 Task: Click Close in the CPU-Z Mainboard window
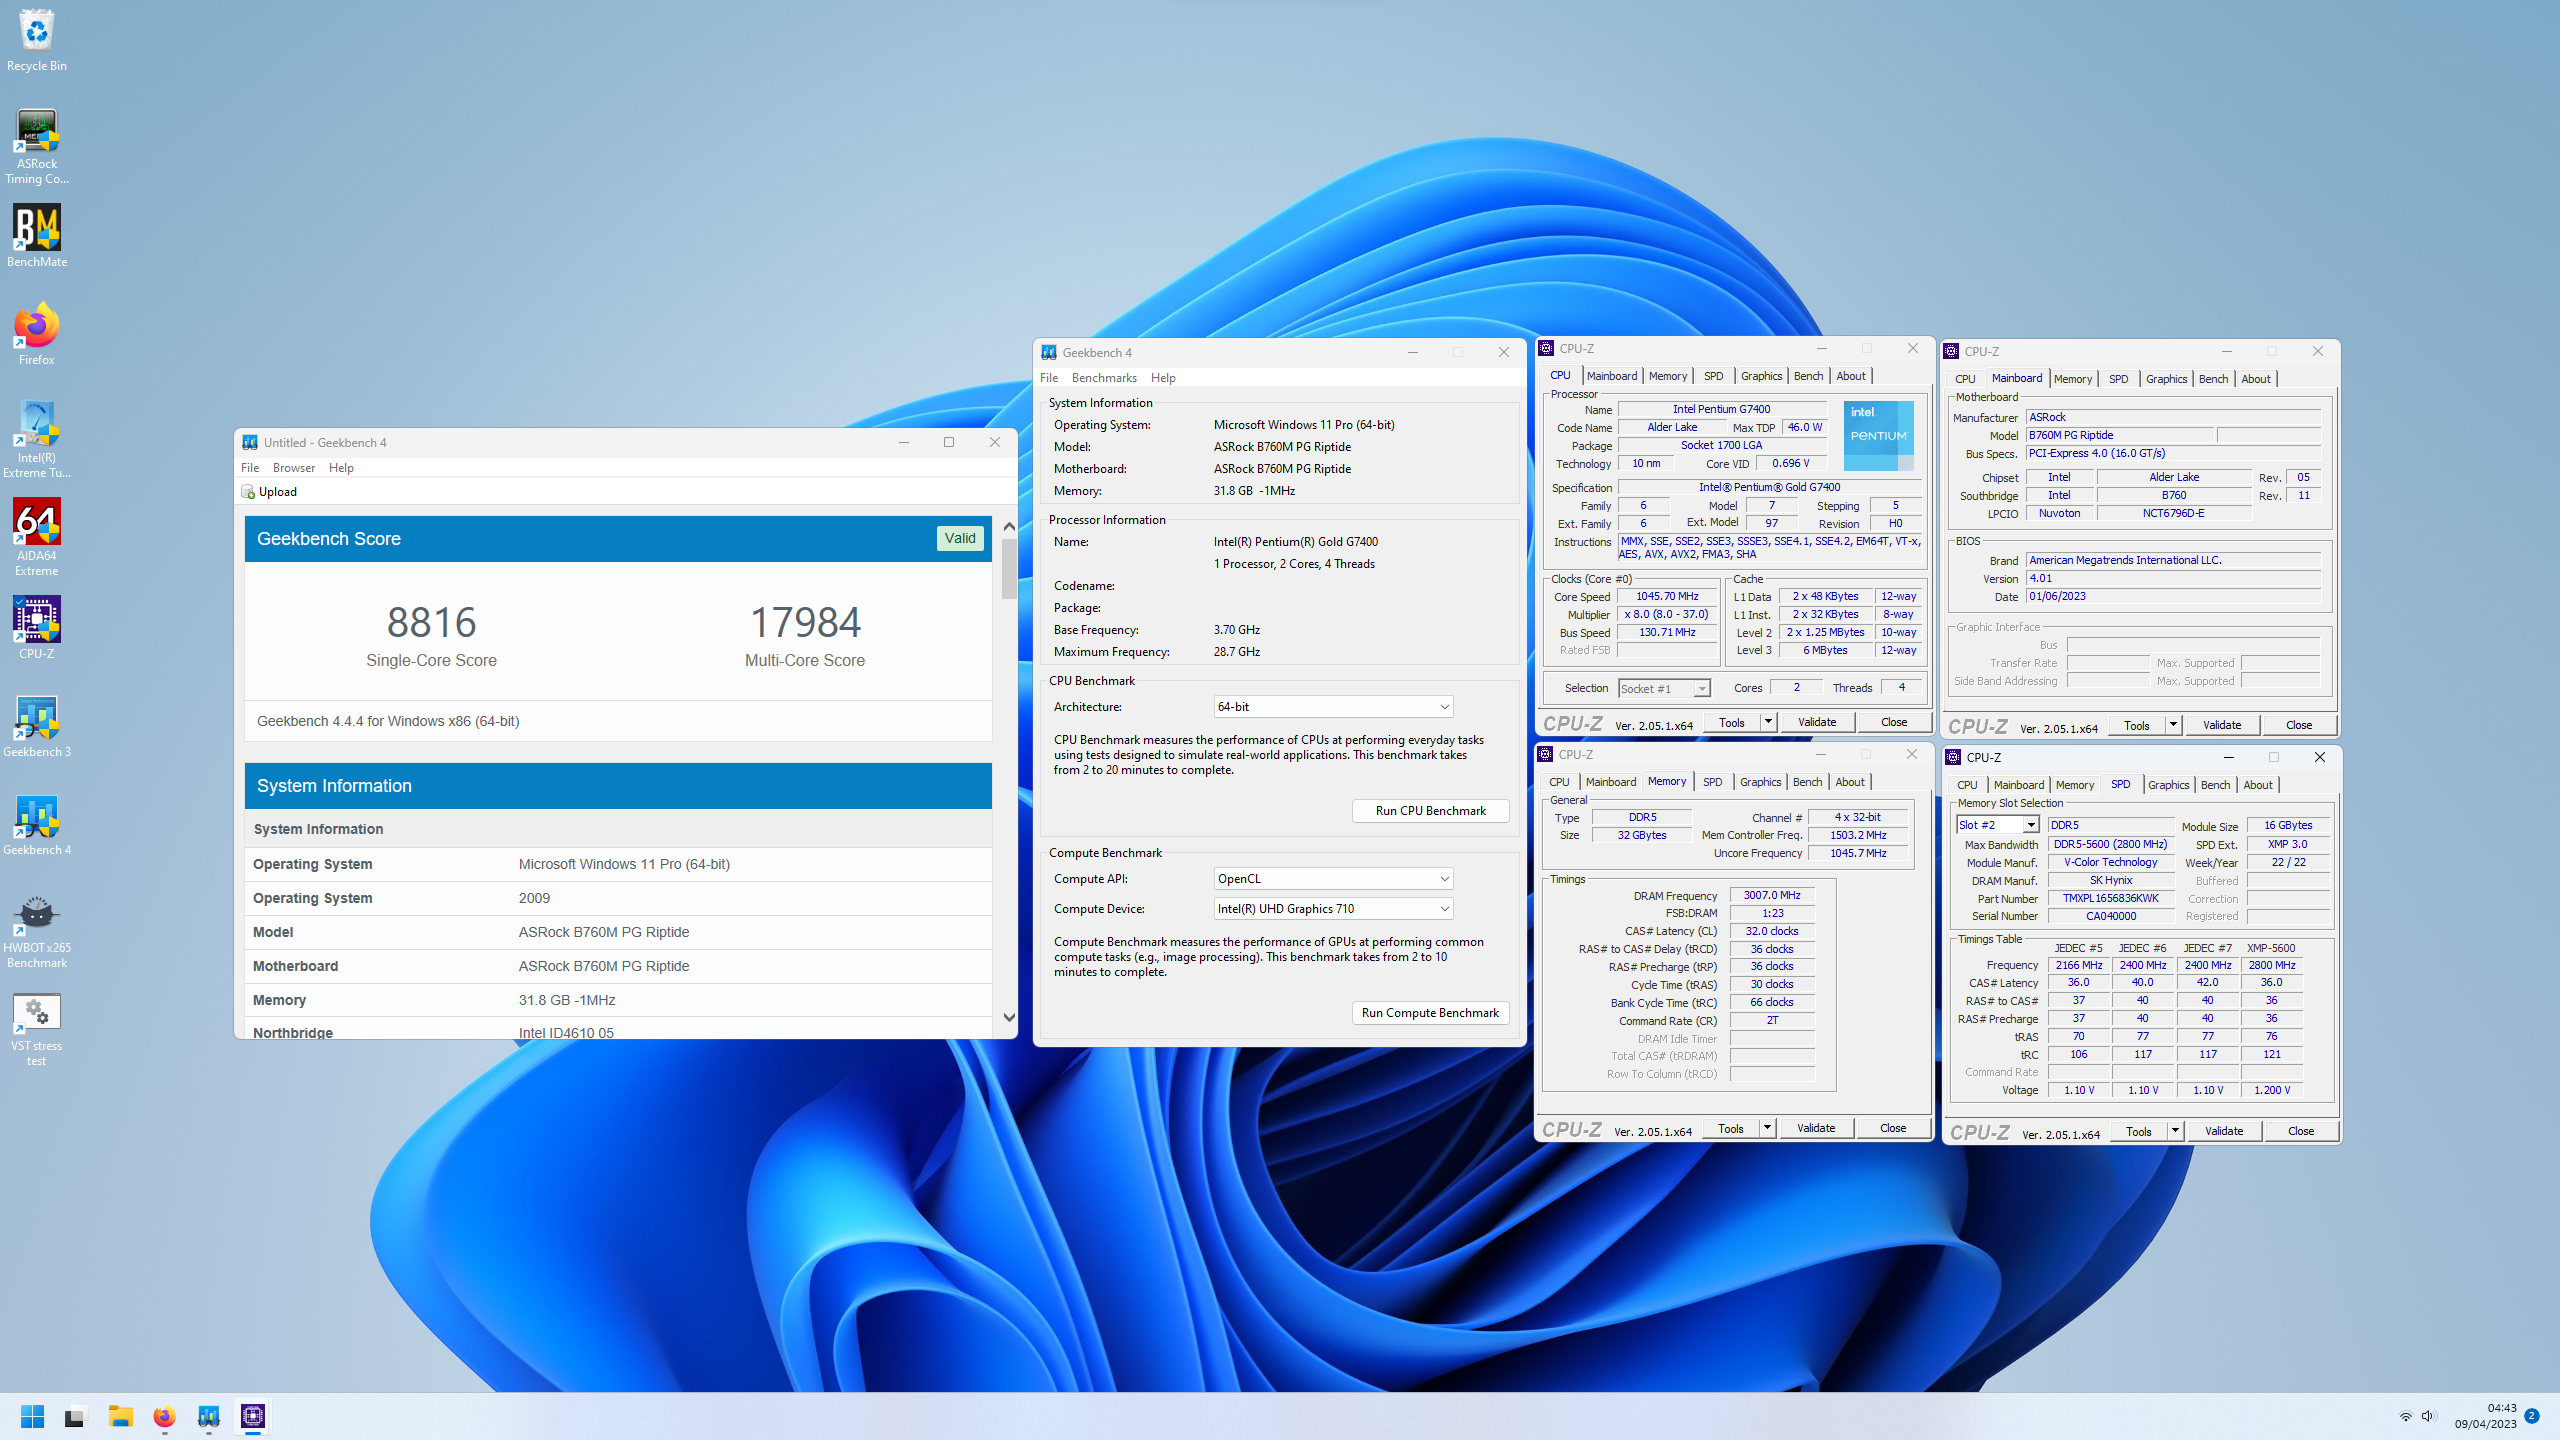pyautogui.click(x=2299, y=725)
